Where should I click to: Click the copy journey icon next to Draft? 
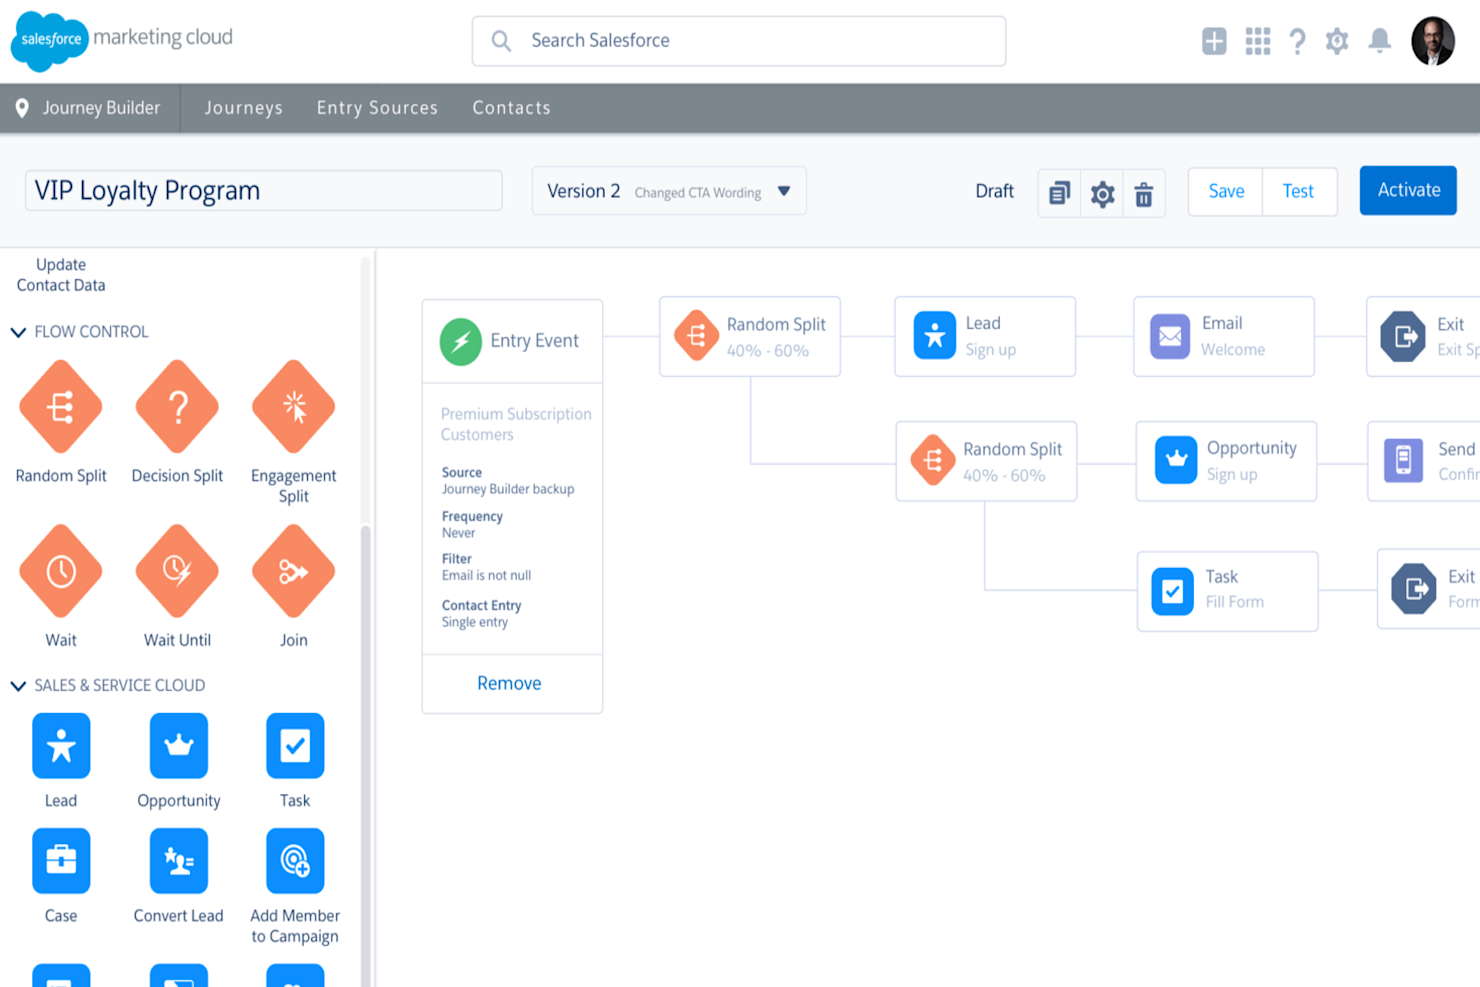coord(1059,192)
